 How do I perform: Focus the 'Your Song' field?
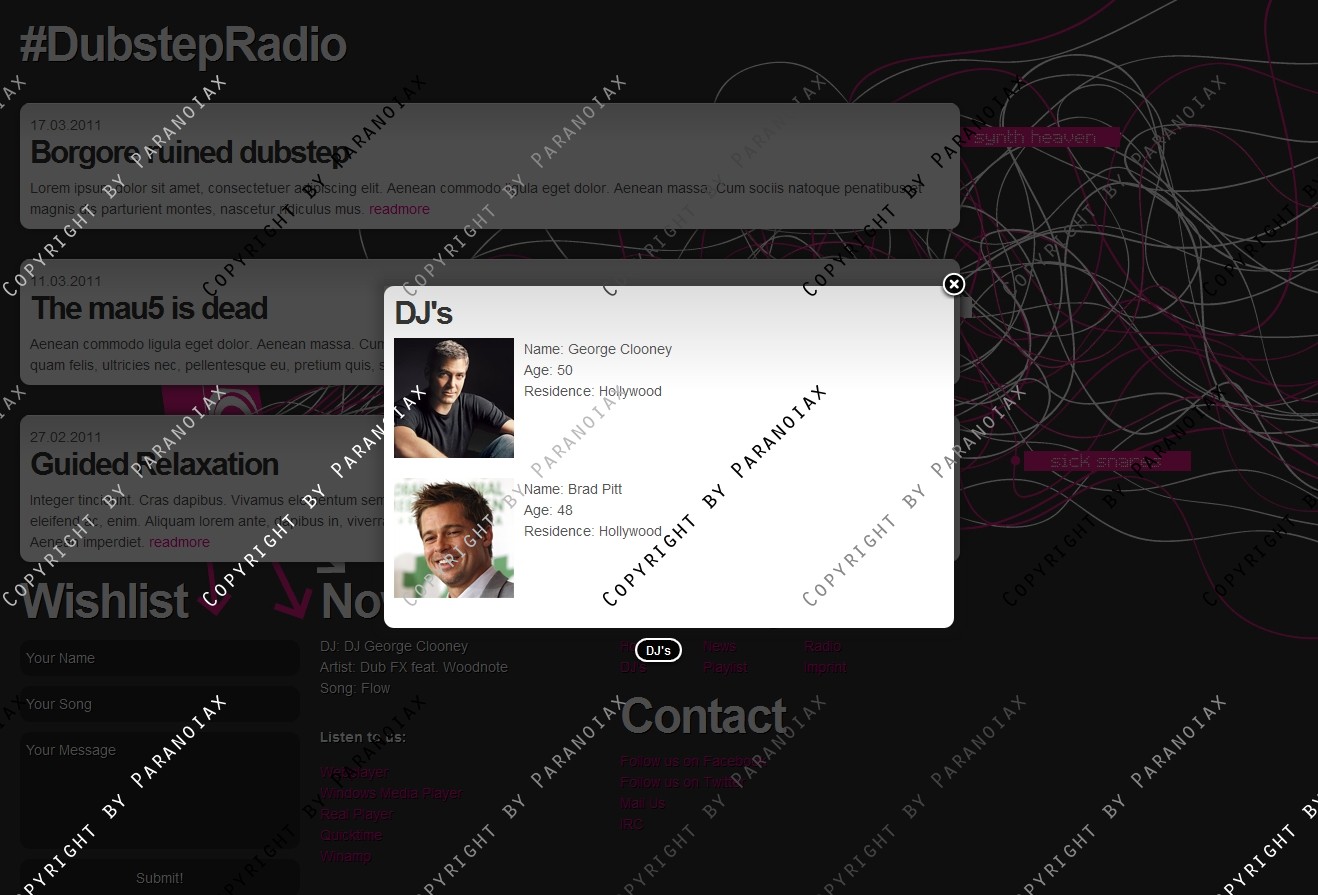(160, 704)
